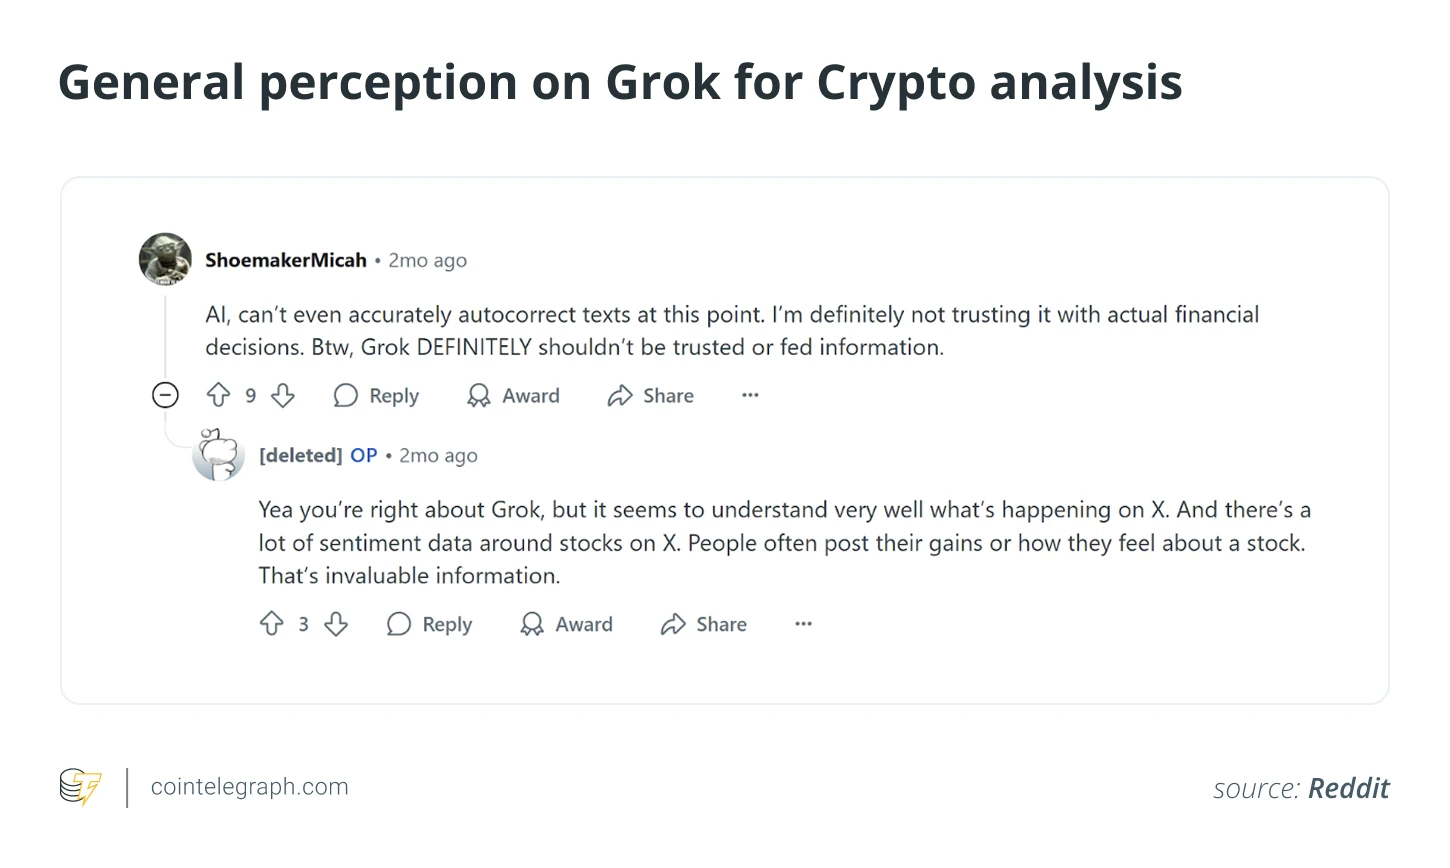
Task: Downvote the [deleted] OP reply
Action: coord(336,623)
